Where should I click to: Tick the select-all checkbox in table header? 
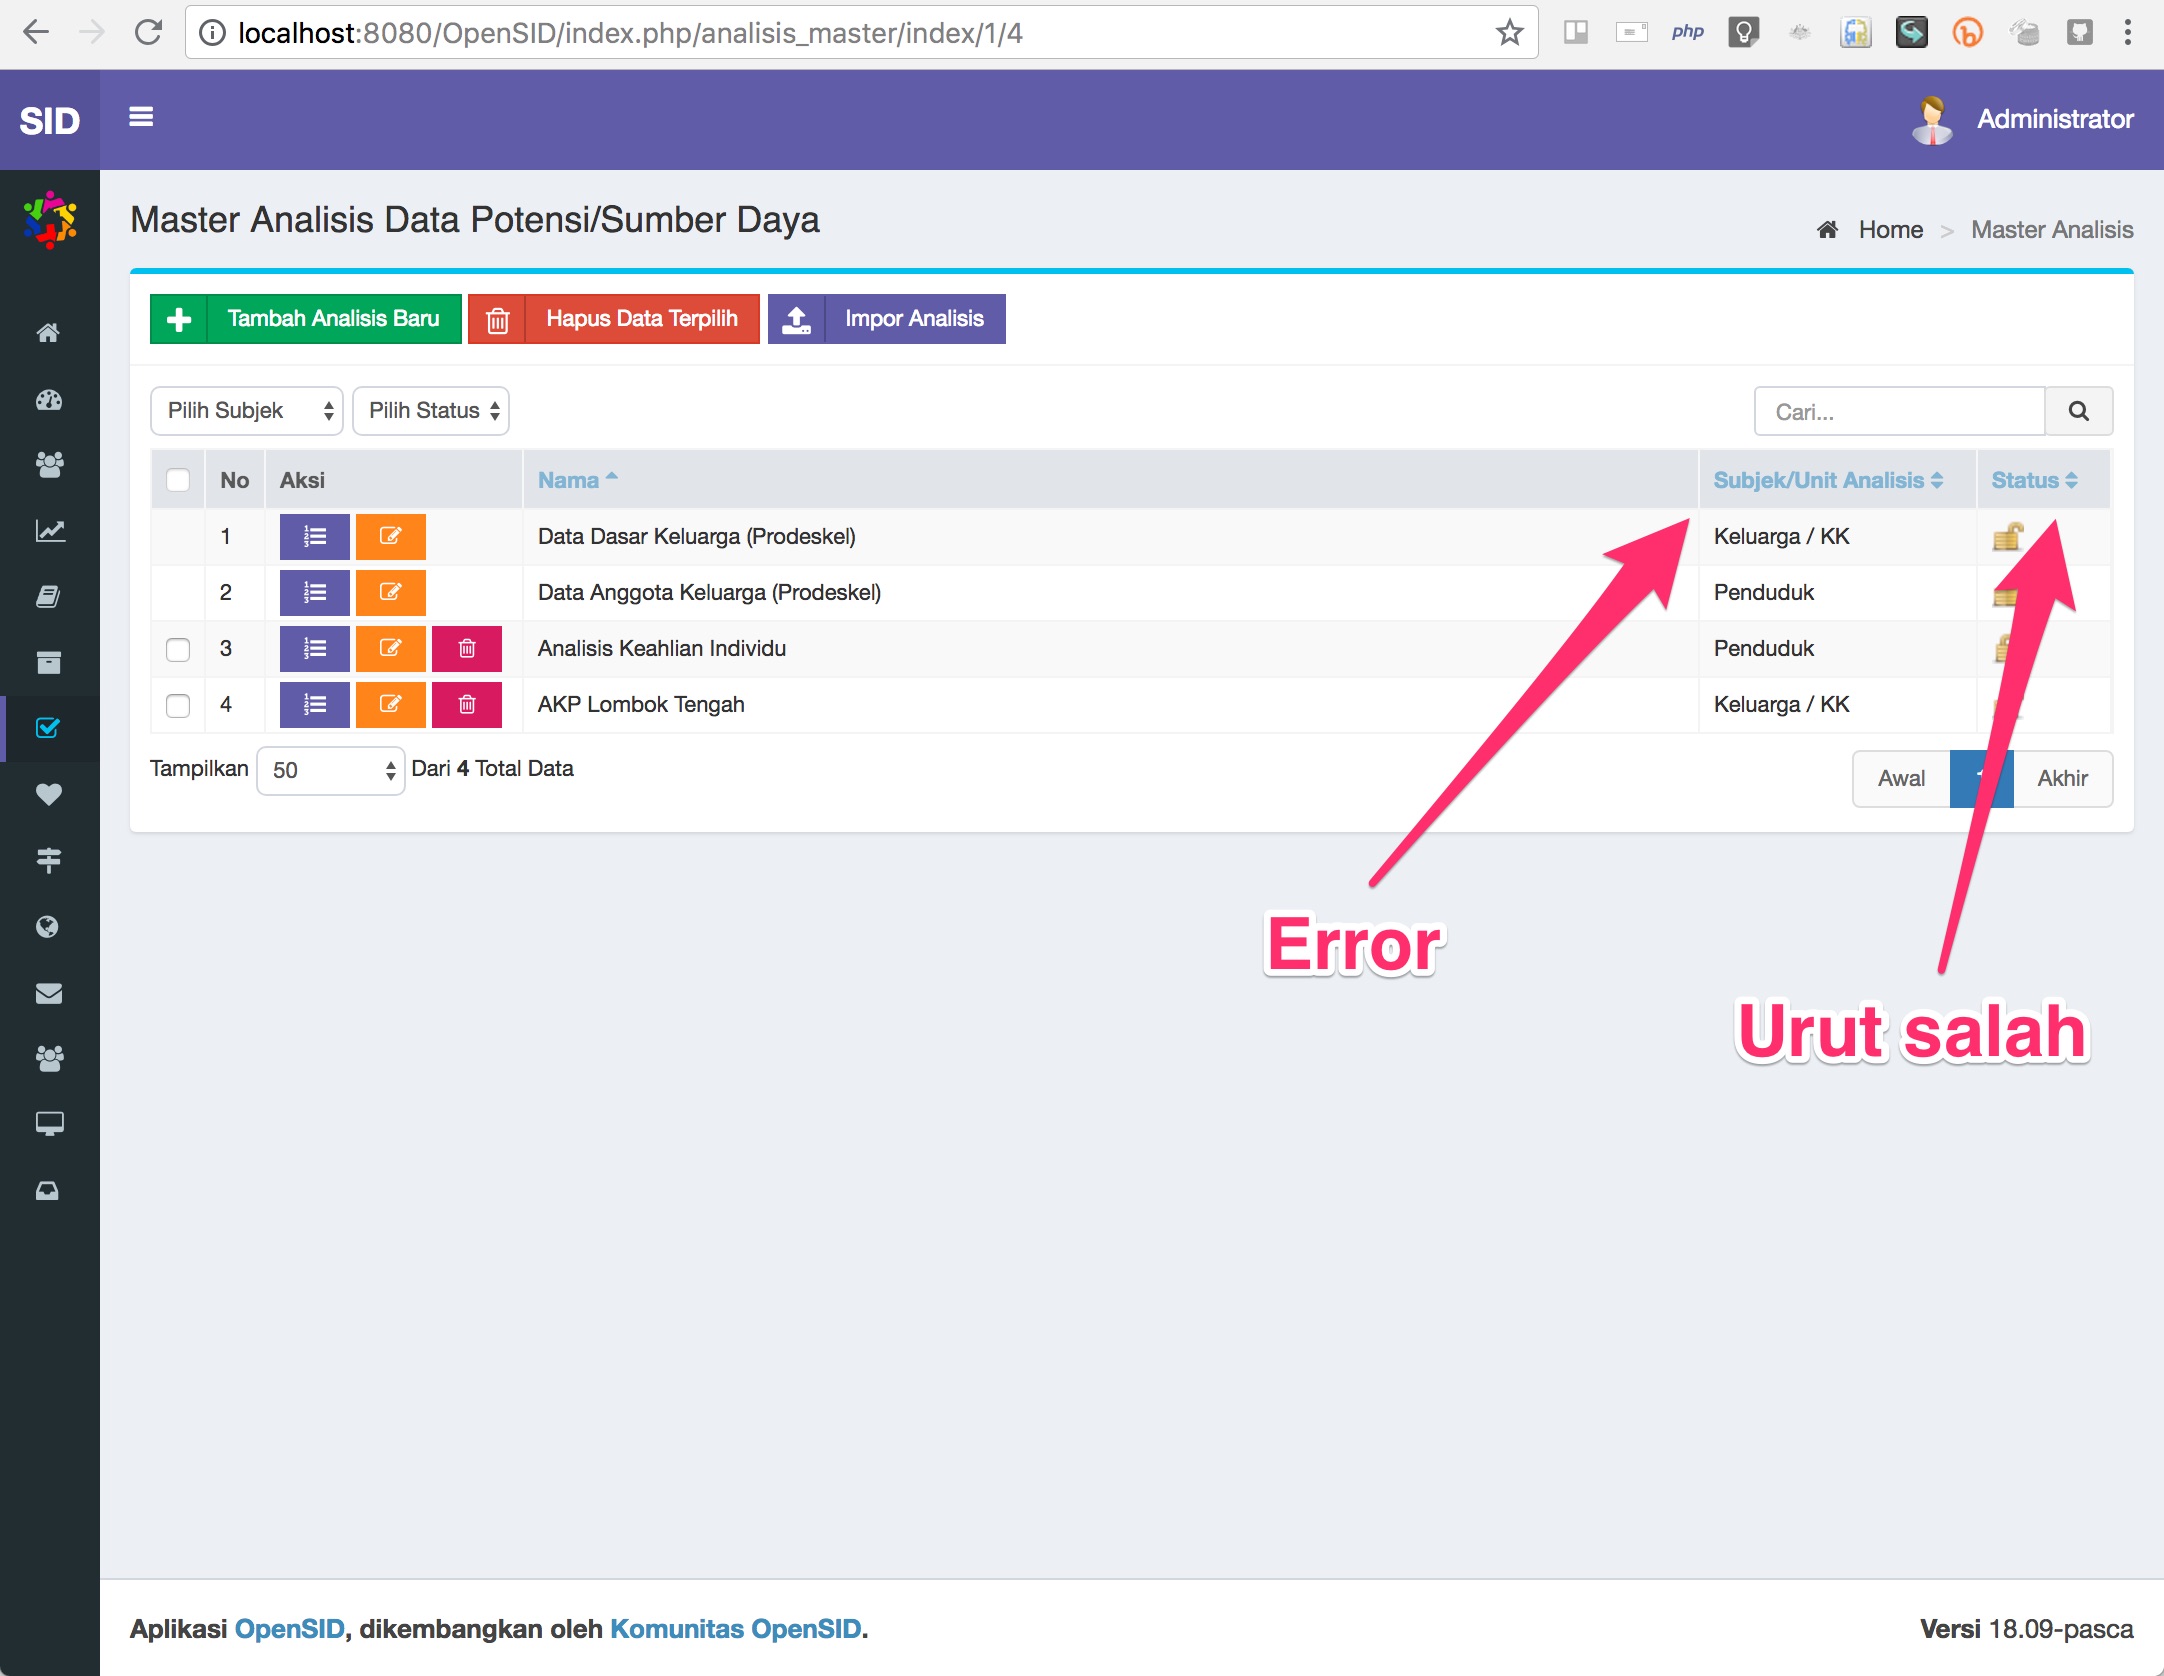(x=178, y=480)
